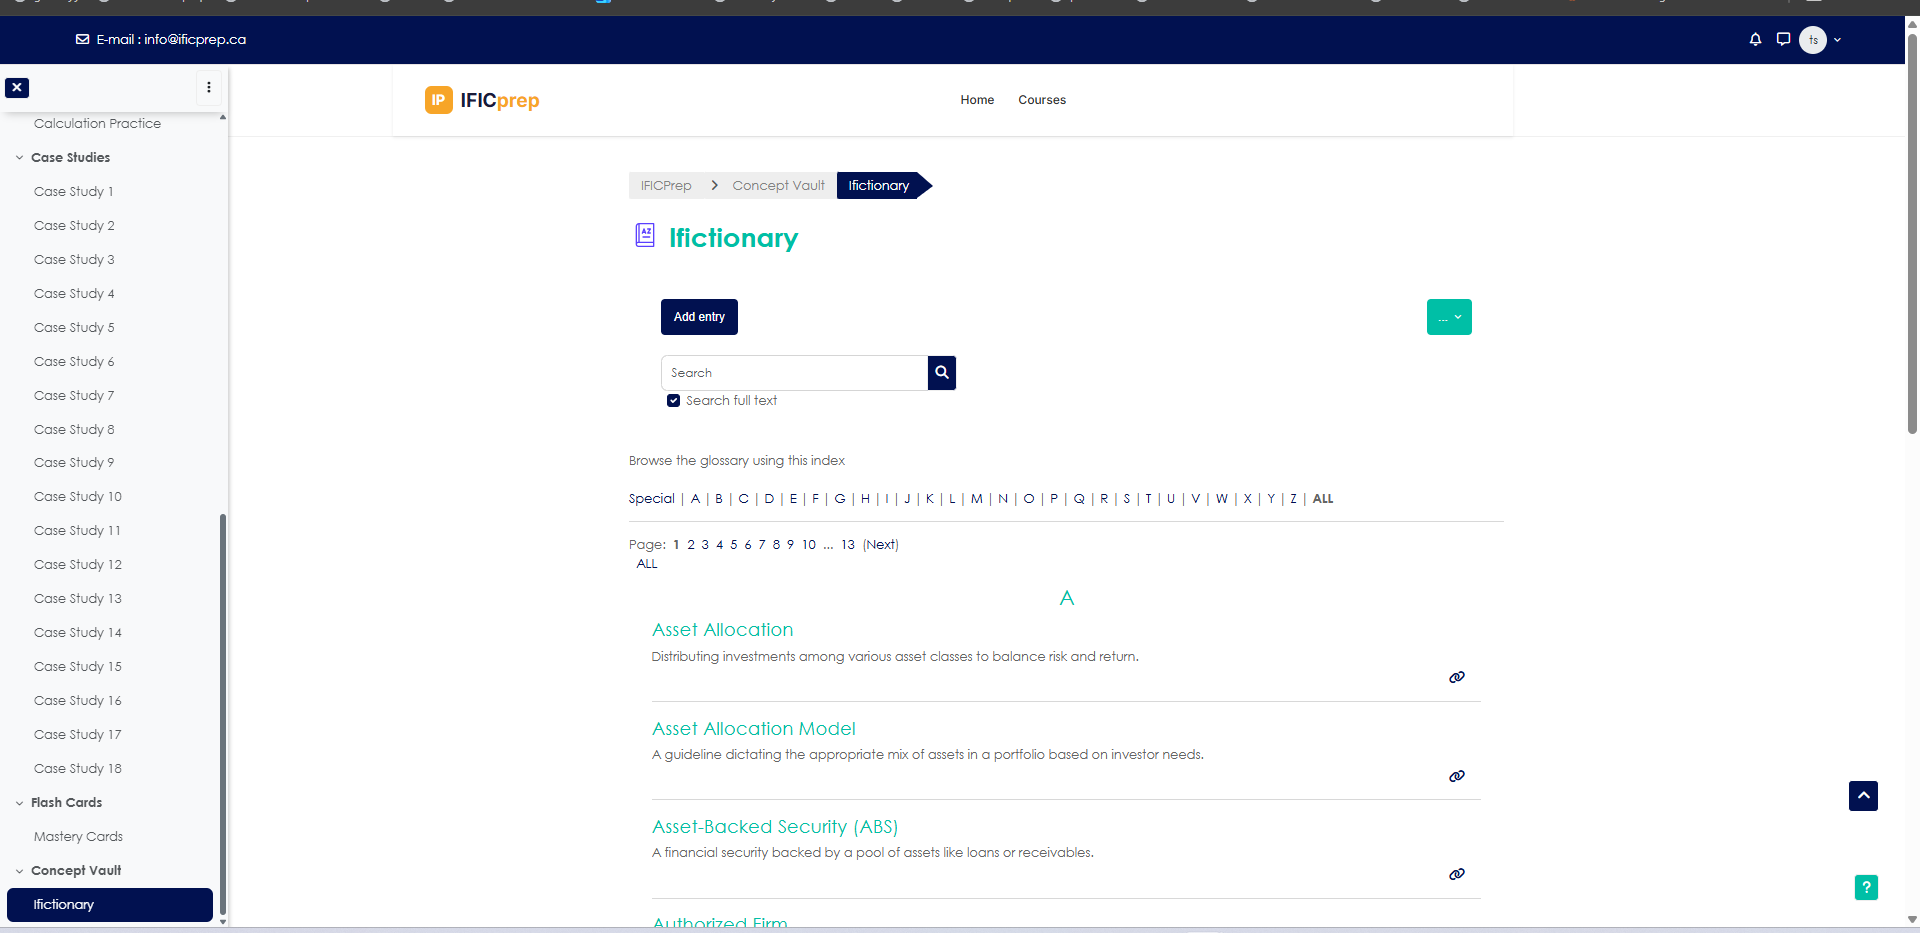Open Mastery Cards in sidebar

tap(78, 836)
